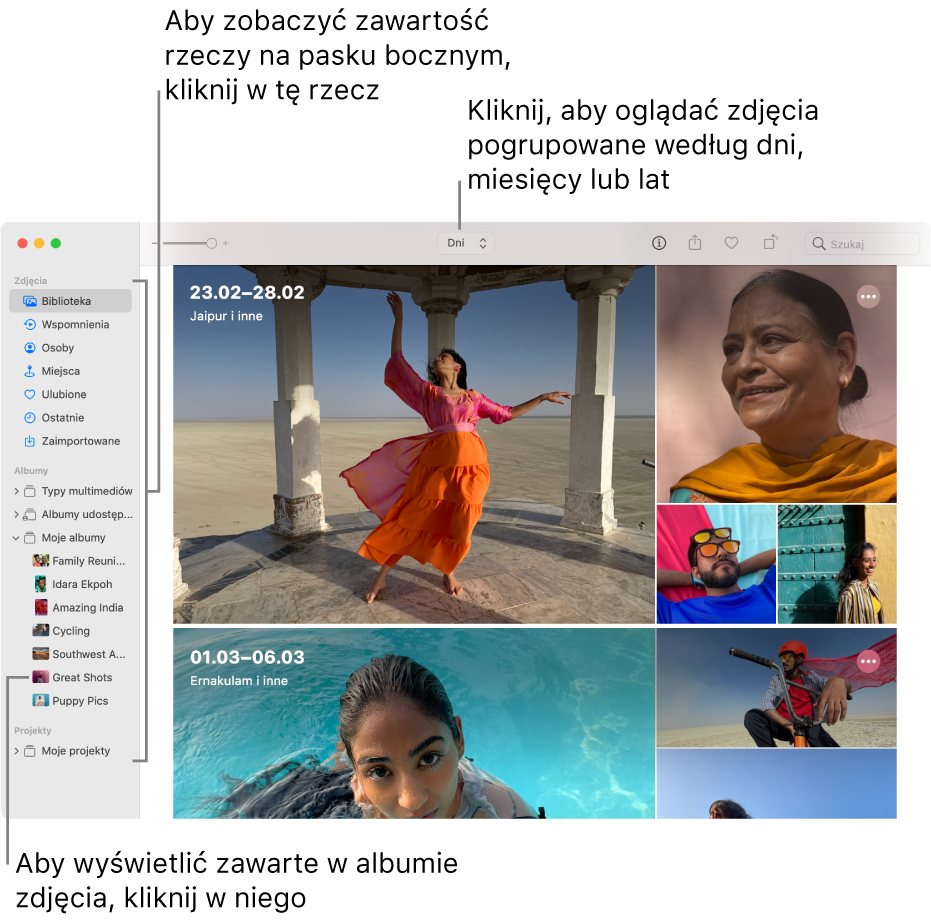Screen dimensions: 931x920
Task: Open Wspomnienia in the sidebar
Action: tap(74, 325)
